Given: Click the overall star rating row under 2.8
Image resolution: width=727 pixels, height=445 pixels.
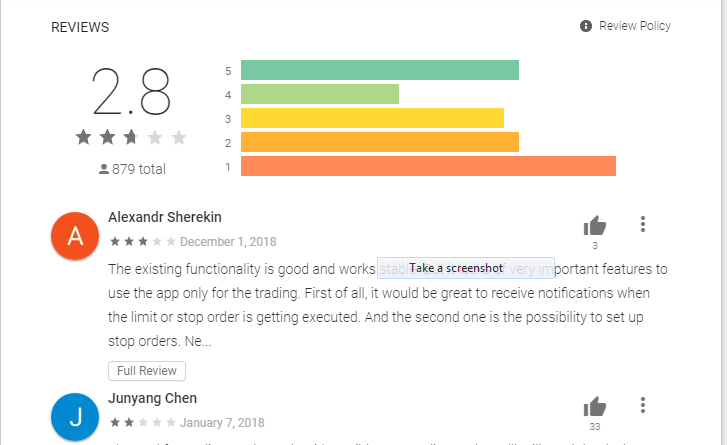Looking at the screenshot, I should tap(131, 137).
